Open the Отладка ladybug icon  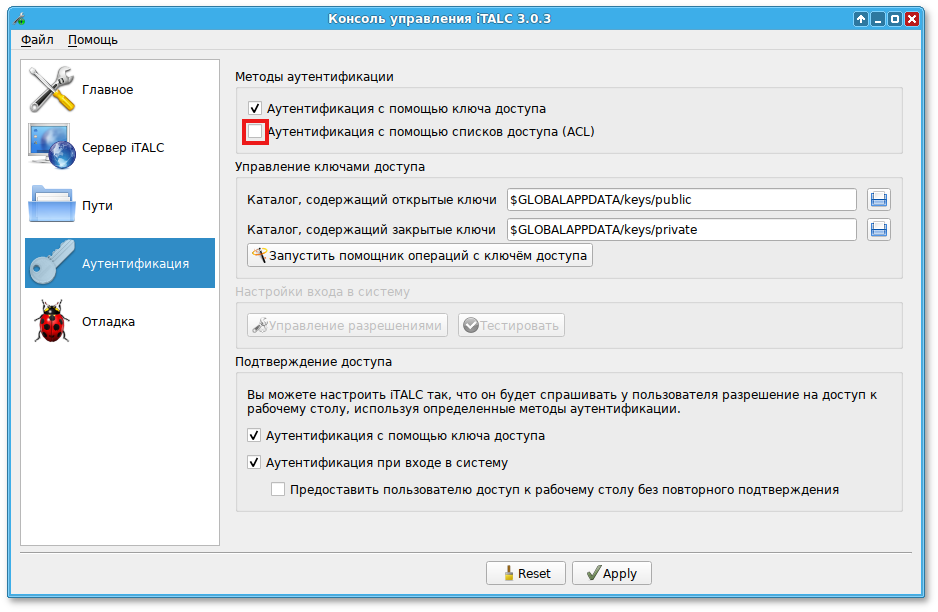[52, 321]
